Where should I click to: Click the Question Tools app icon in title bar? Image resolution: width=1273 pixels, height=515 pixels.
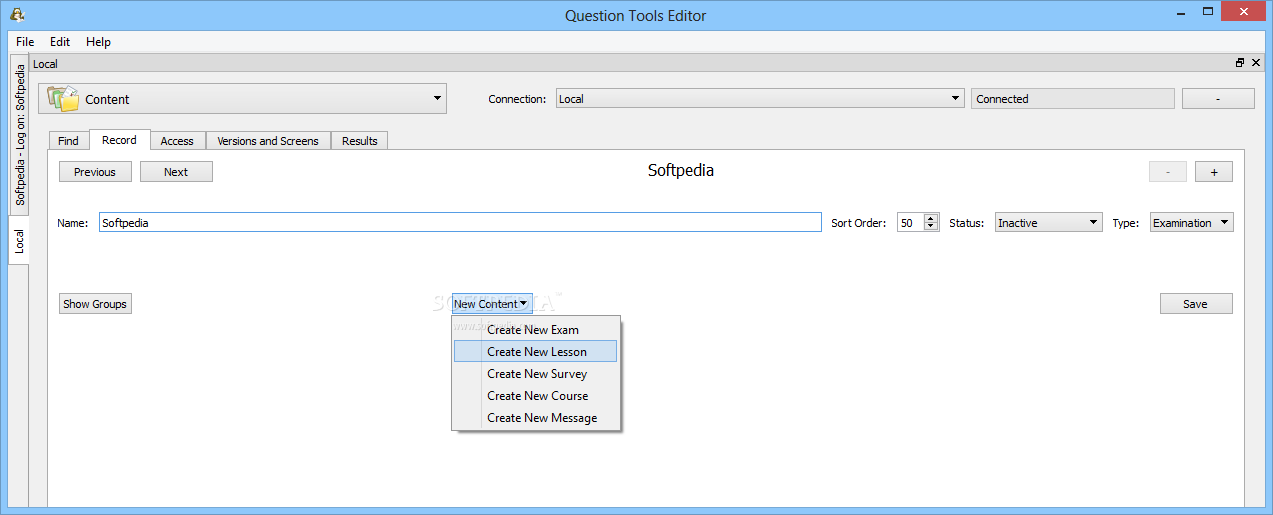16,14
